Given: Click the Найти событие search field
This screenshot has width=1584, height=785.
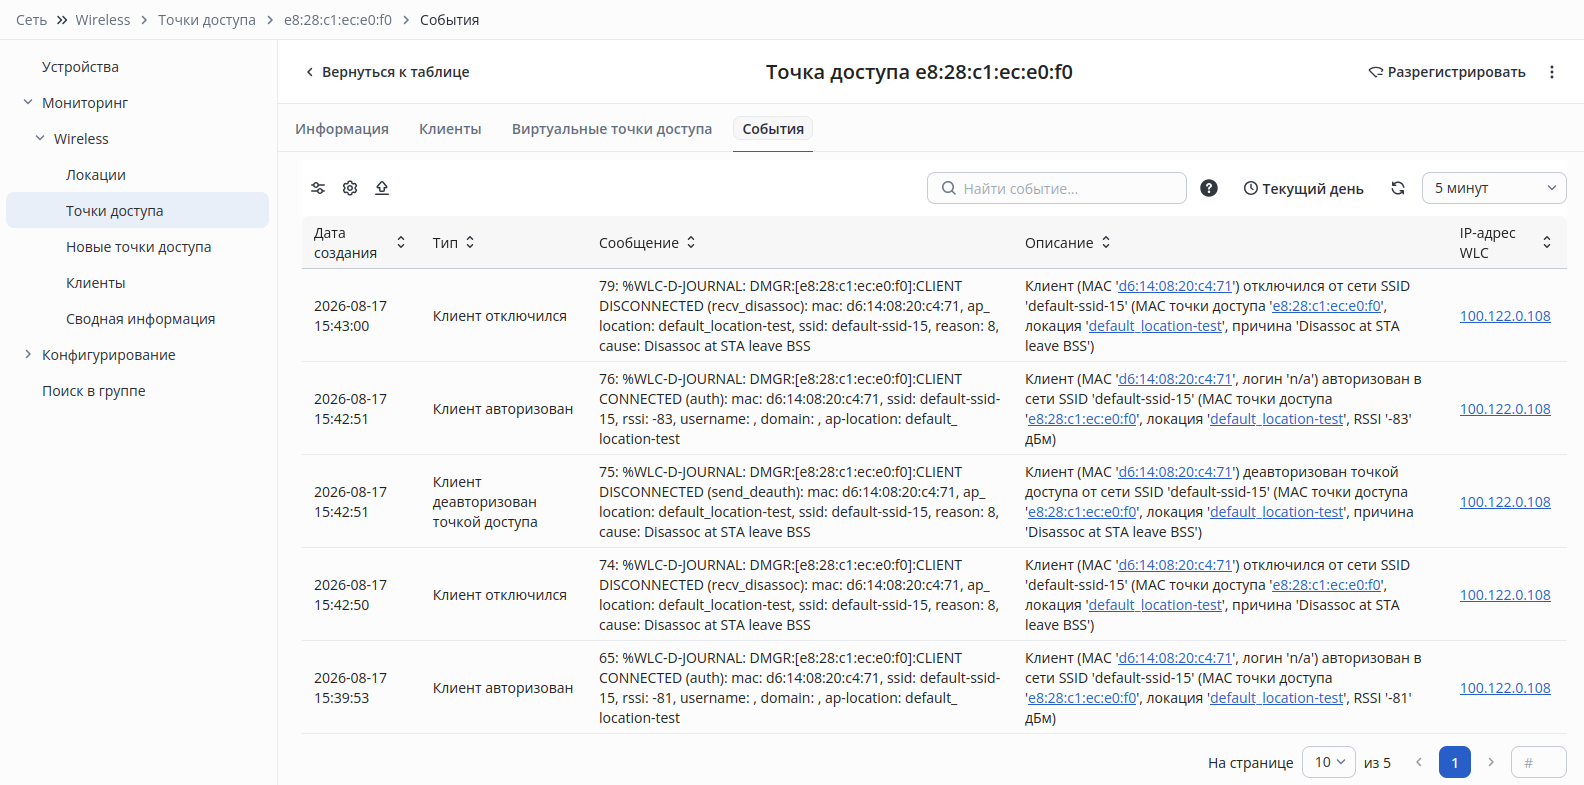Looking at the screenshot, I should (x=1057, y=188).
